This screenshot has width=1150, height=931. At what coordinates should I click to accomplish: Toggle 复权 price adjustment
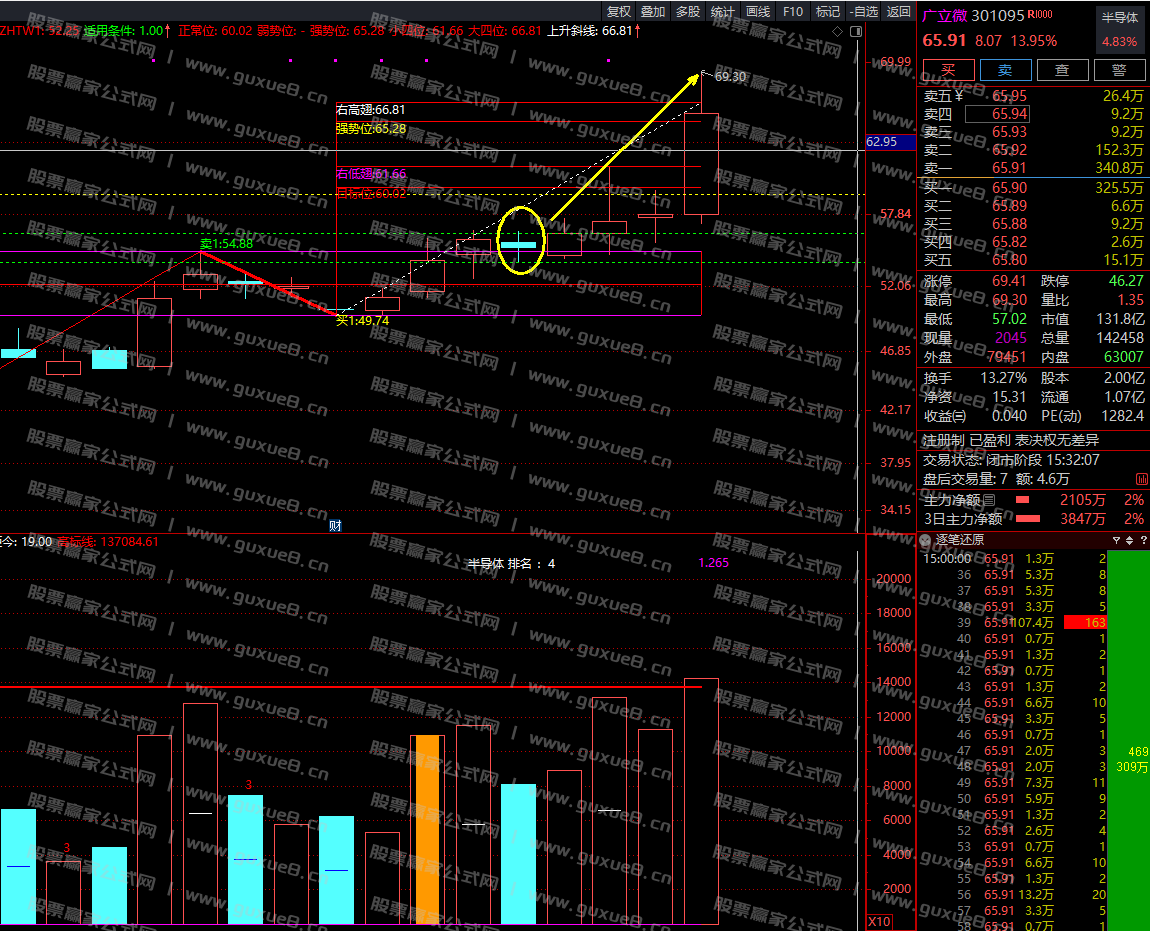click(x=619, y=11)
